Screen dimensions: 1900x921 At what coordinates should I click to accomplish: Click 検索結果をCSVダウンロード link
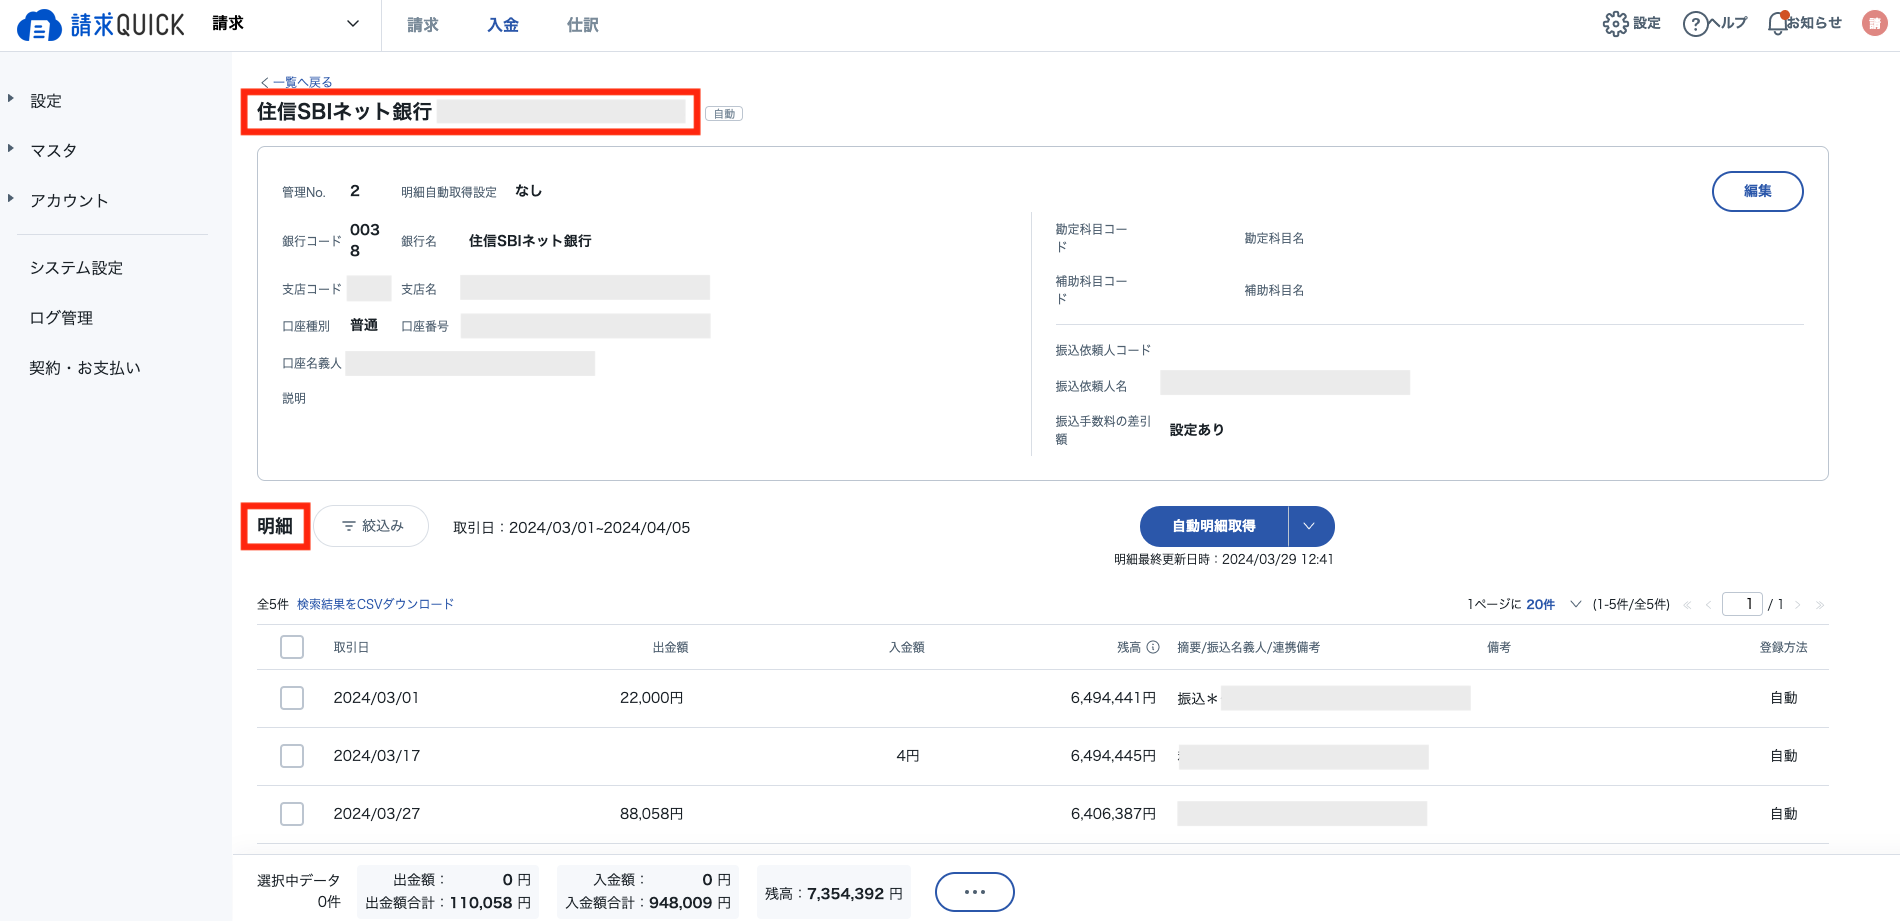pyautogui.click(x=375, y=604)
